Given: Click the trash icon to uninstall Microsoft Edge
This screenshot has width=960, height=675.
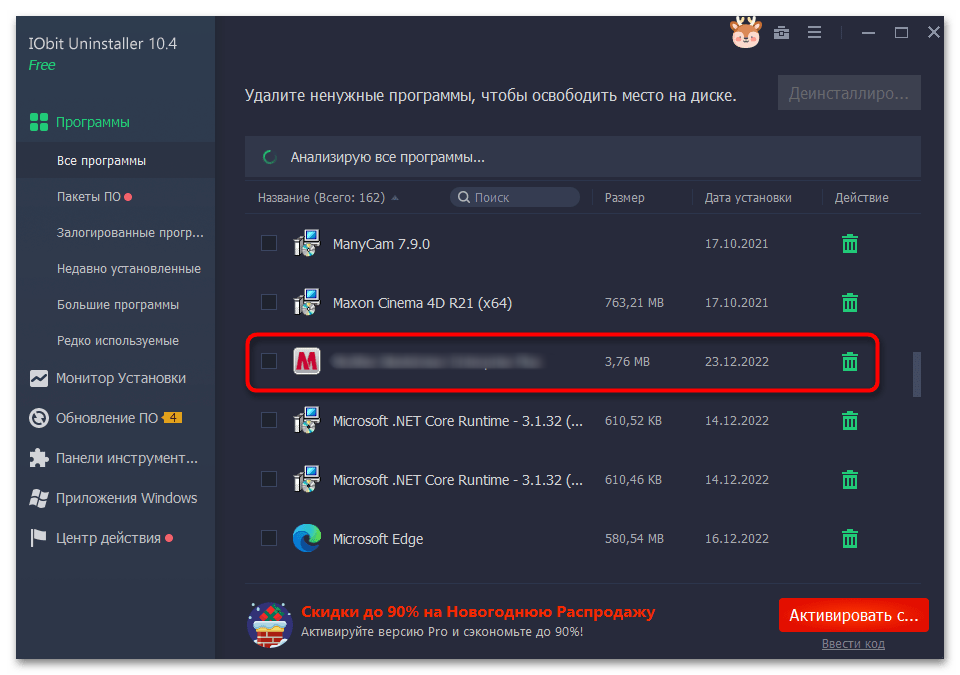Looking at the screenshot, I should click(x=850, y=538).
